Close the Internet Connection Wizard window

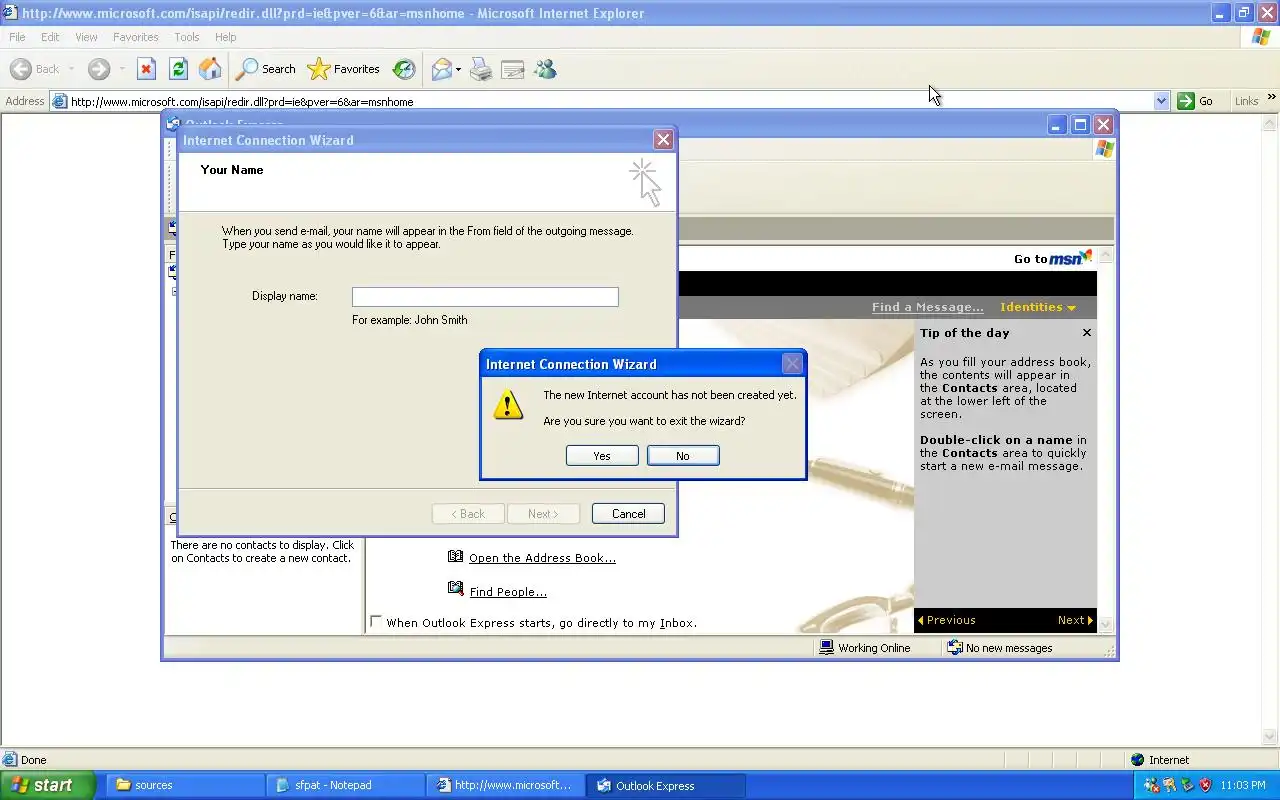(663, 140)
